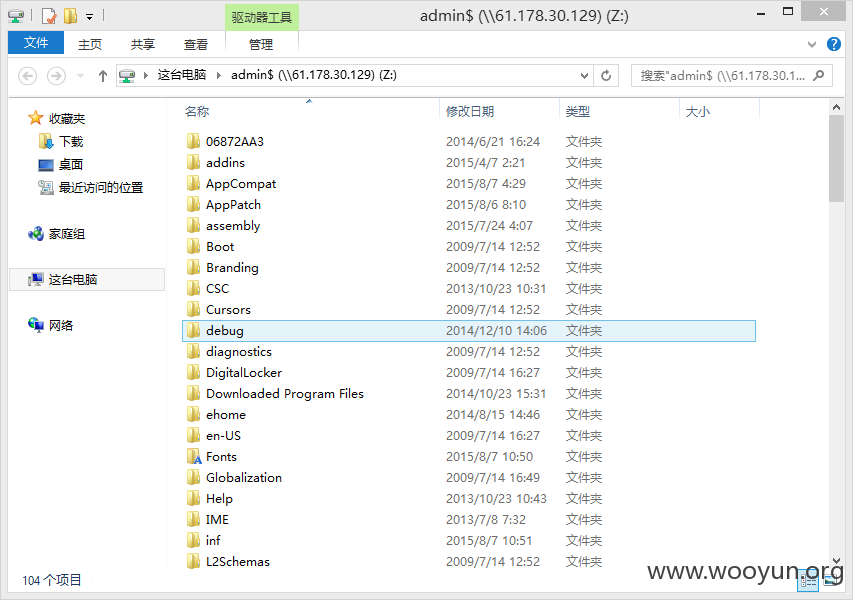Open Help with the blue question icon
This screenshot has height=600, width=853.
pos(833,44)
